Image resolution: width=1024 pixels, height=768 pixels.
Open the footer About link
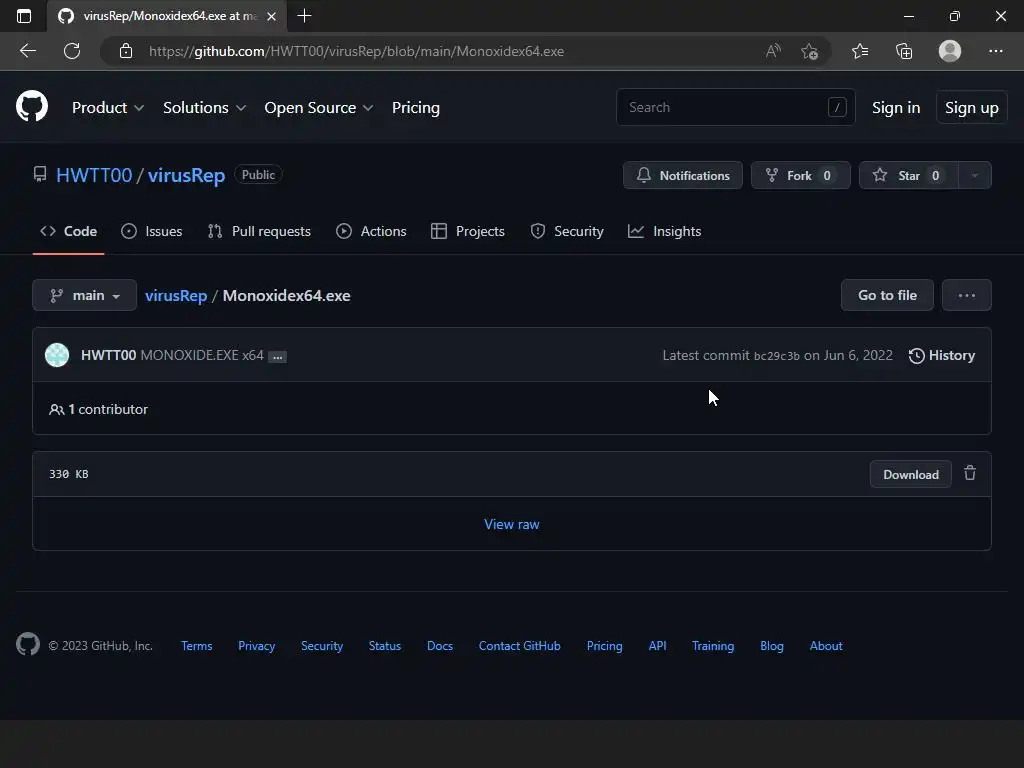point(826,646)
